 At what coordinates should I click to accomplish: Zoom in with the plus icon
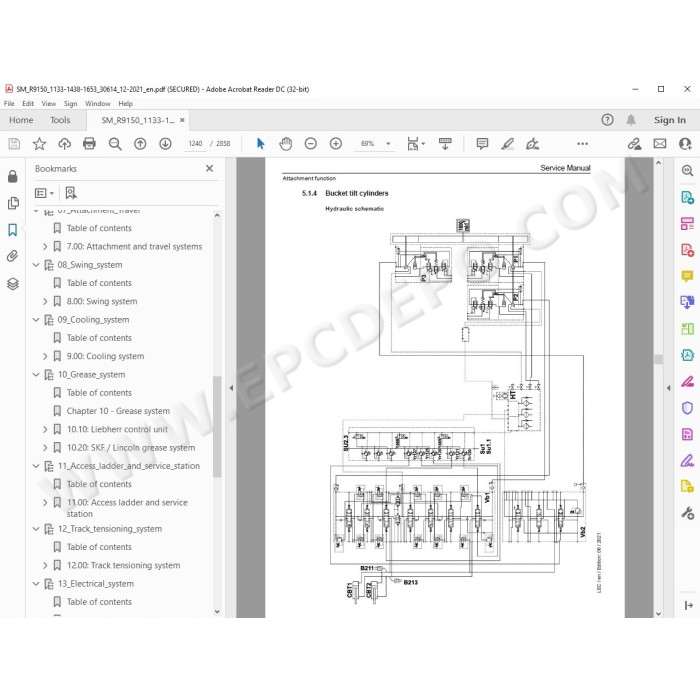click(x=336, y=144)
